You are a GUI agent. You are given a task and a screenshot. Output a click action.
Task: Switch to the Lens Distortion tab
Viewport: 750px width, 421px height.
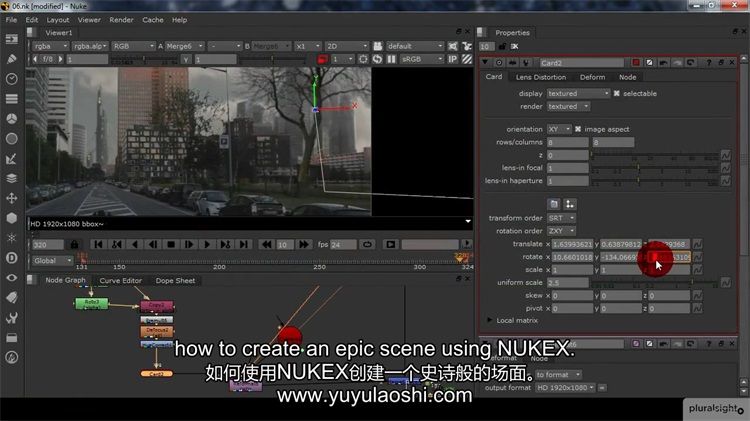[x=540, y=77]
